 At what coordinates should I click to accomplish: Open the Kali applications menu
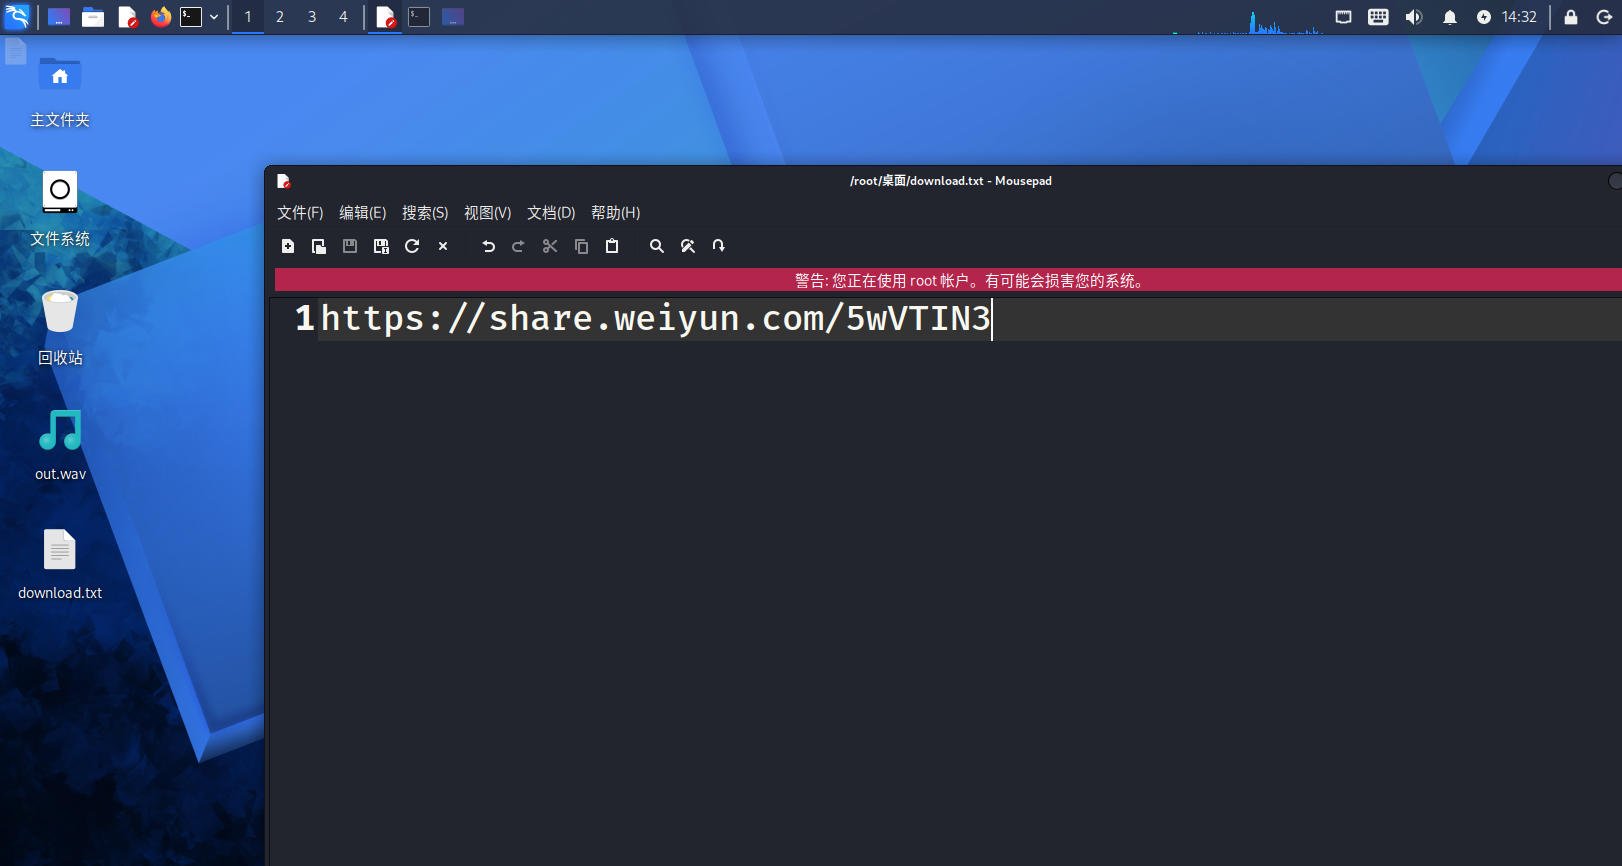coord(17,17)
